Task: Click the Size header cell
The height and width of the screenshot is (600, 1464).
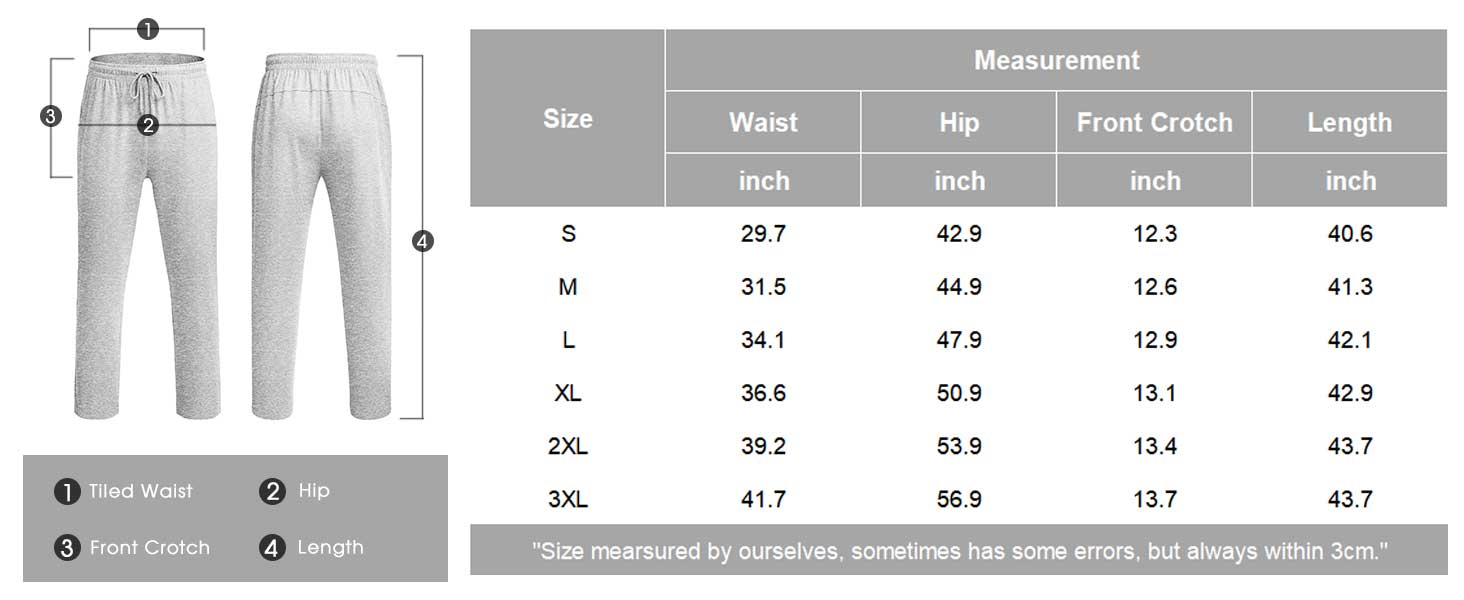Action: click(x=567, y=118)
